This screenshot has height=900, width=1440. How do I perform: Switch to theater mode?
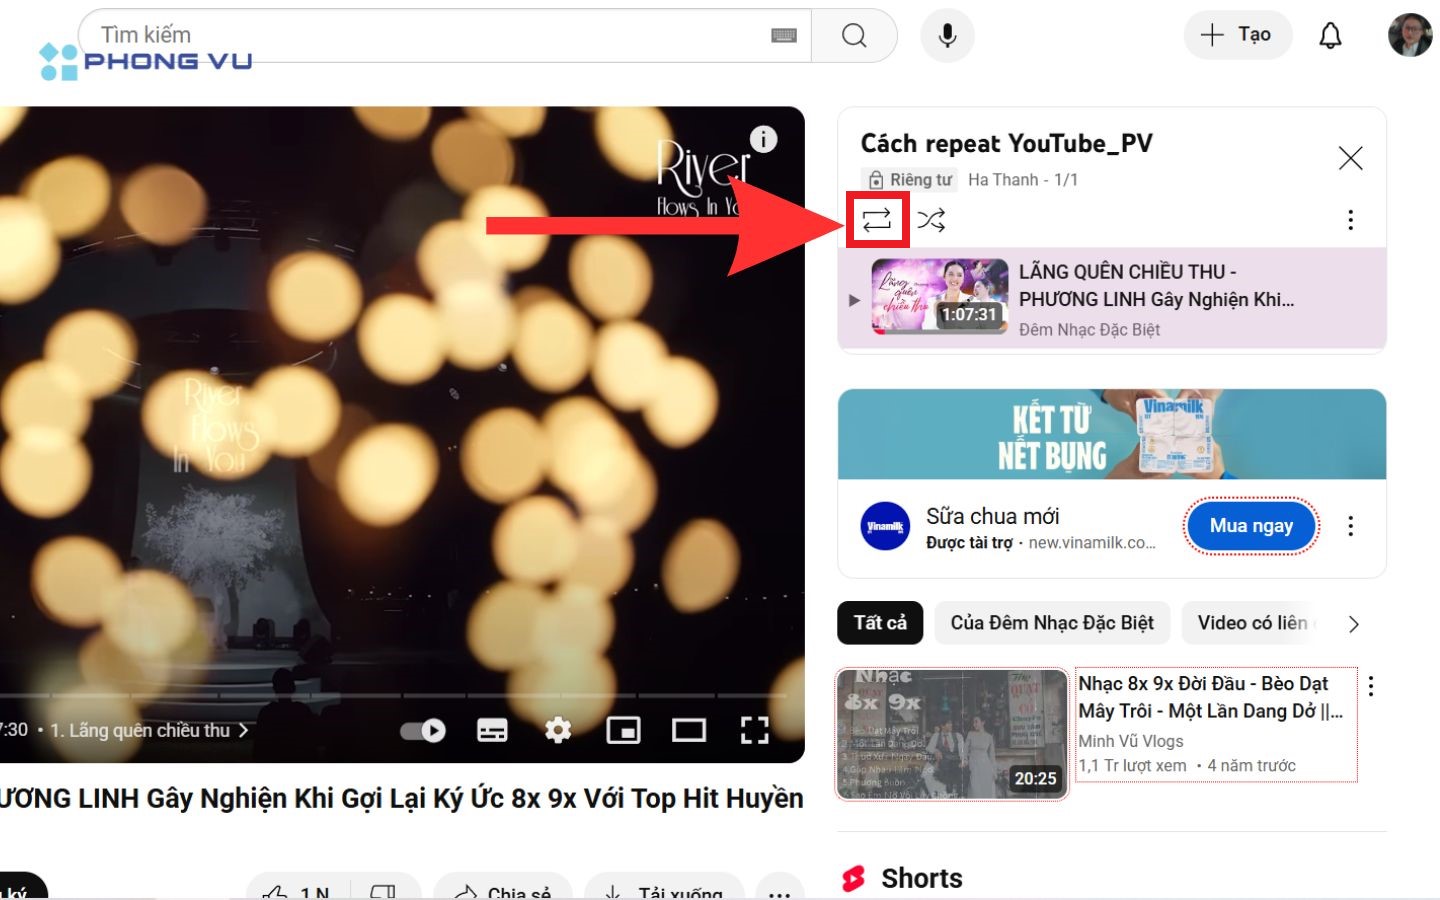click(x=689, y=731)
